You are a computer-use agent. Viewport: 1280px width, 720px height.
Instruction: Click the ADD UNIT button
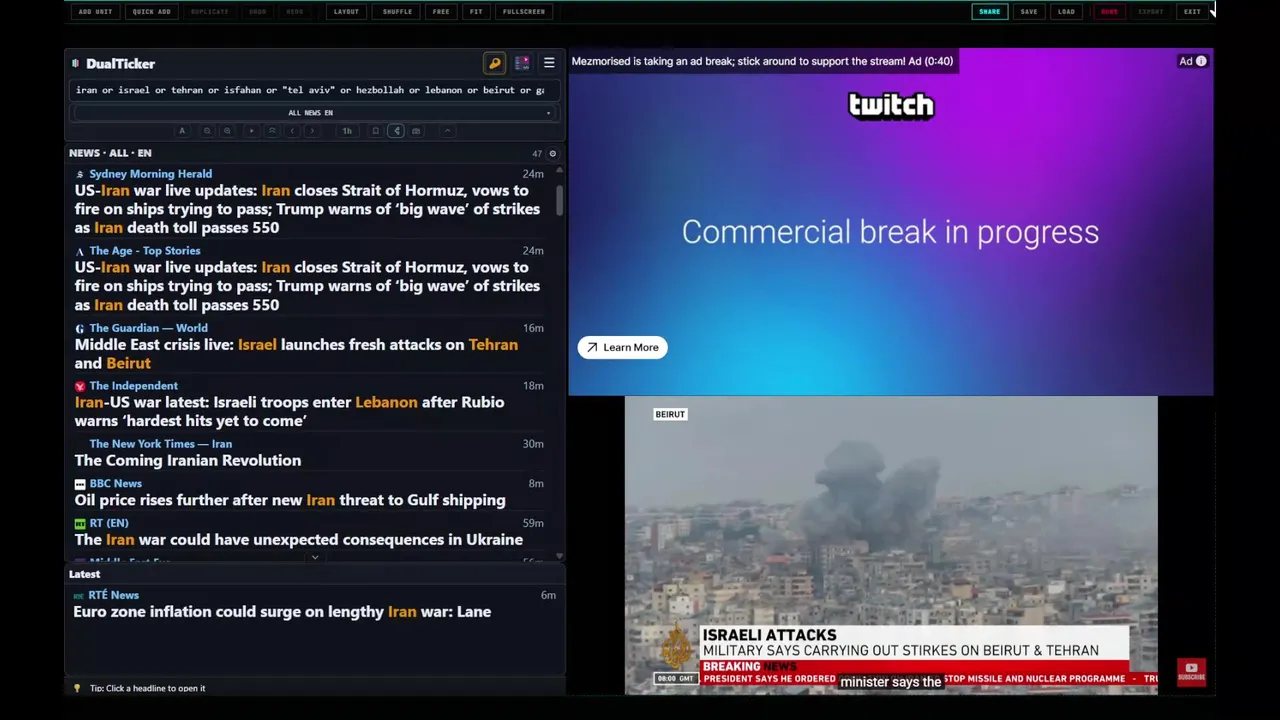tap(95, 12)
